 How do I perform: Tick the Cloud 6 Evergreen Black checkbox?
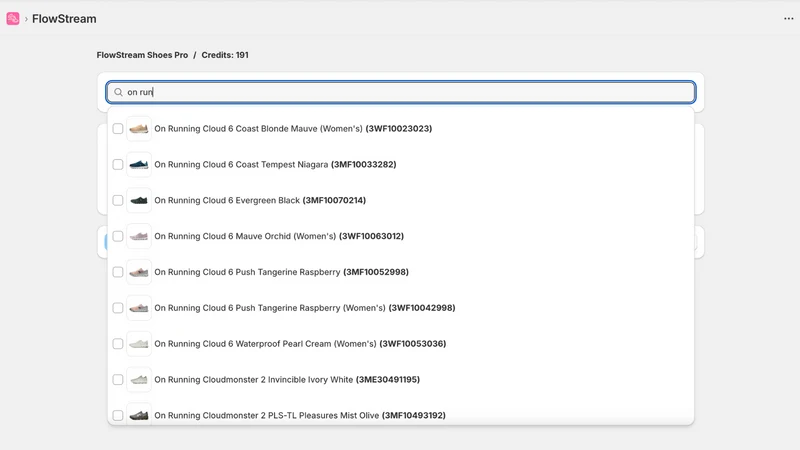click(x=118, y=201)
